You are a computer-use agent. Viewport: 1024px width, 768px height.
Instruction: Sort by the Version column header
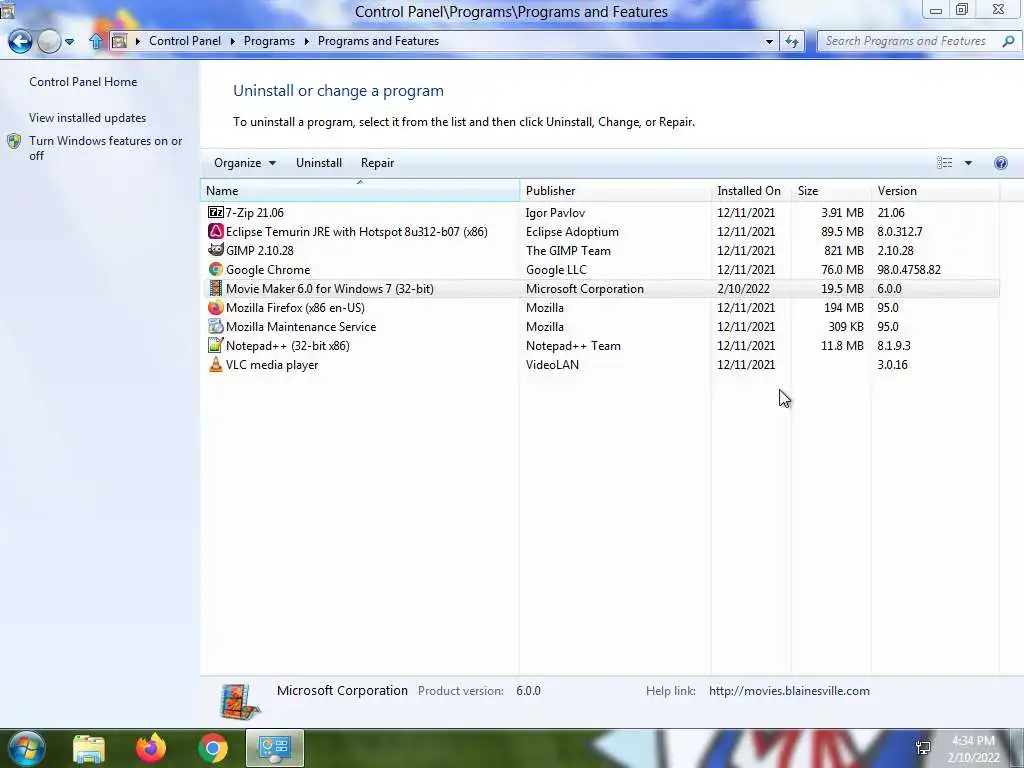(x=935, y=191)
